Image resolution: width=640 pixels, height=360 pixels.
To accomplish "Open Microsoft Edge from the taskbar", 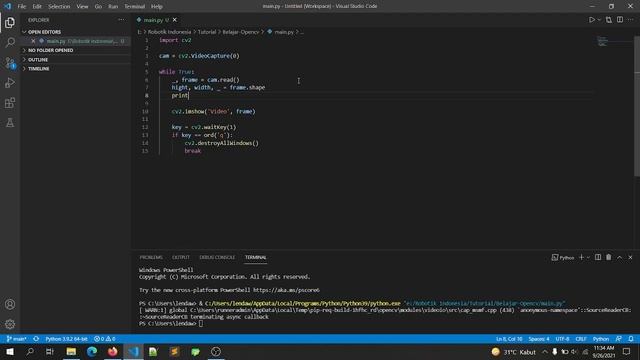I will click(92, 351).
